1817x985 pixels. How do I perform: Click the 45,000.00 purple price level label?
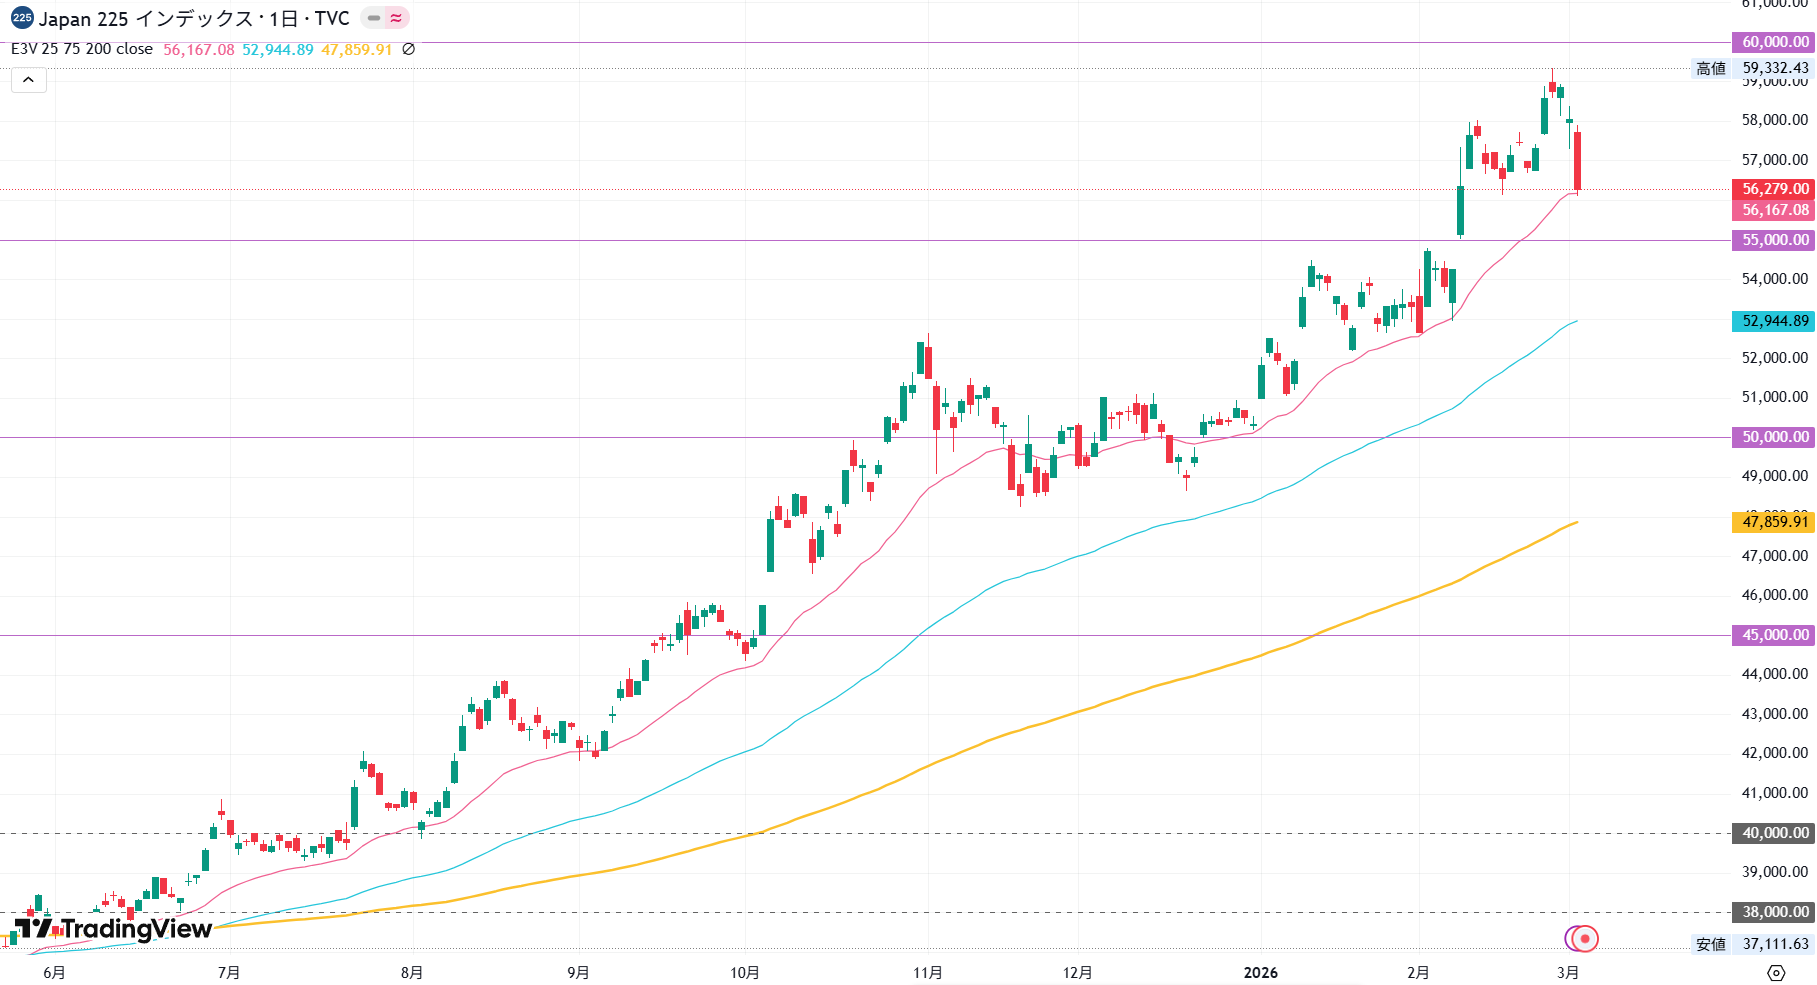(1774, 635)
